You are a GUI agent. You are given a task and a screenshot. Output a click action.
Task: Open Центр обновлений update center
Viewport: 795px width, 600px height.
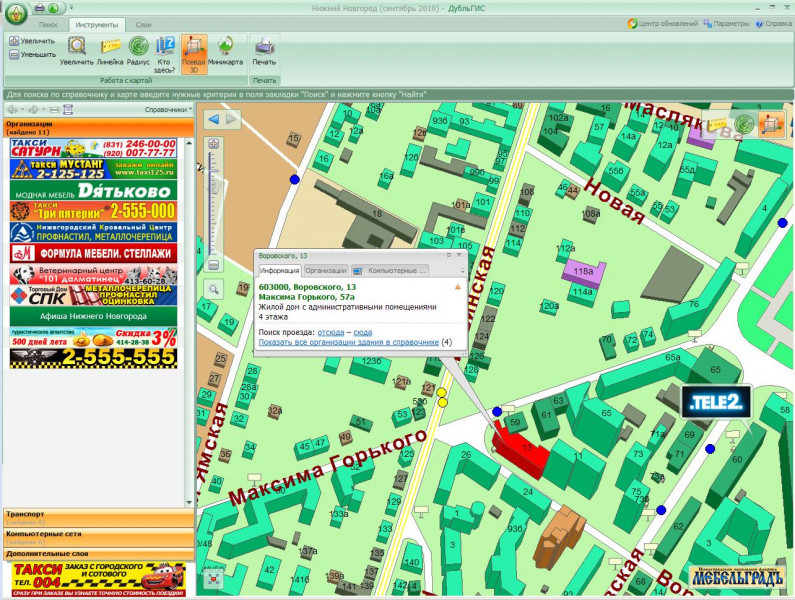tap(663, 24)
